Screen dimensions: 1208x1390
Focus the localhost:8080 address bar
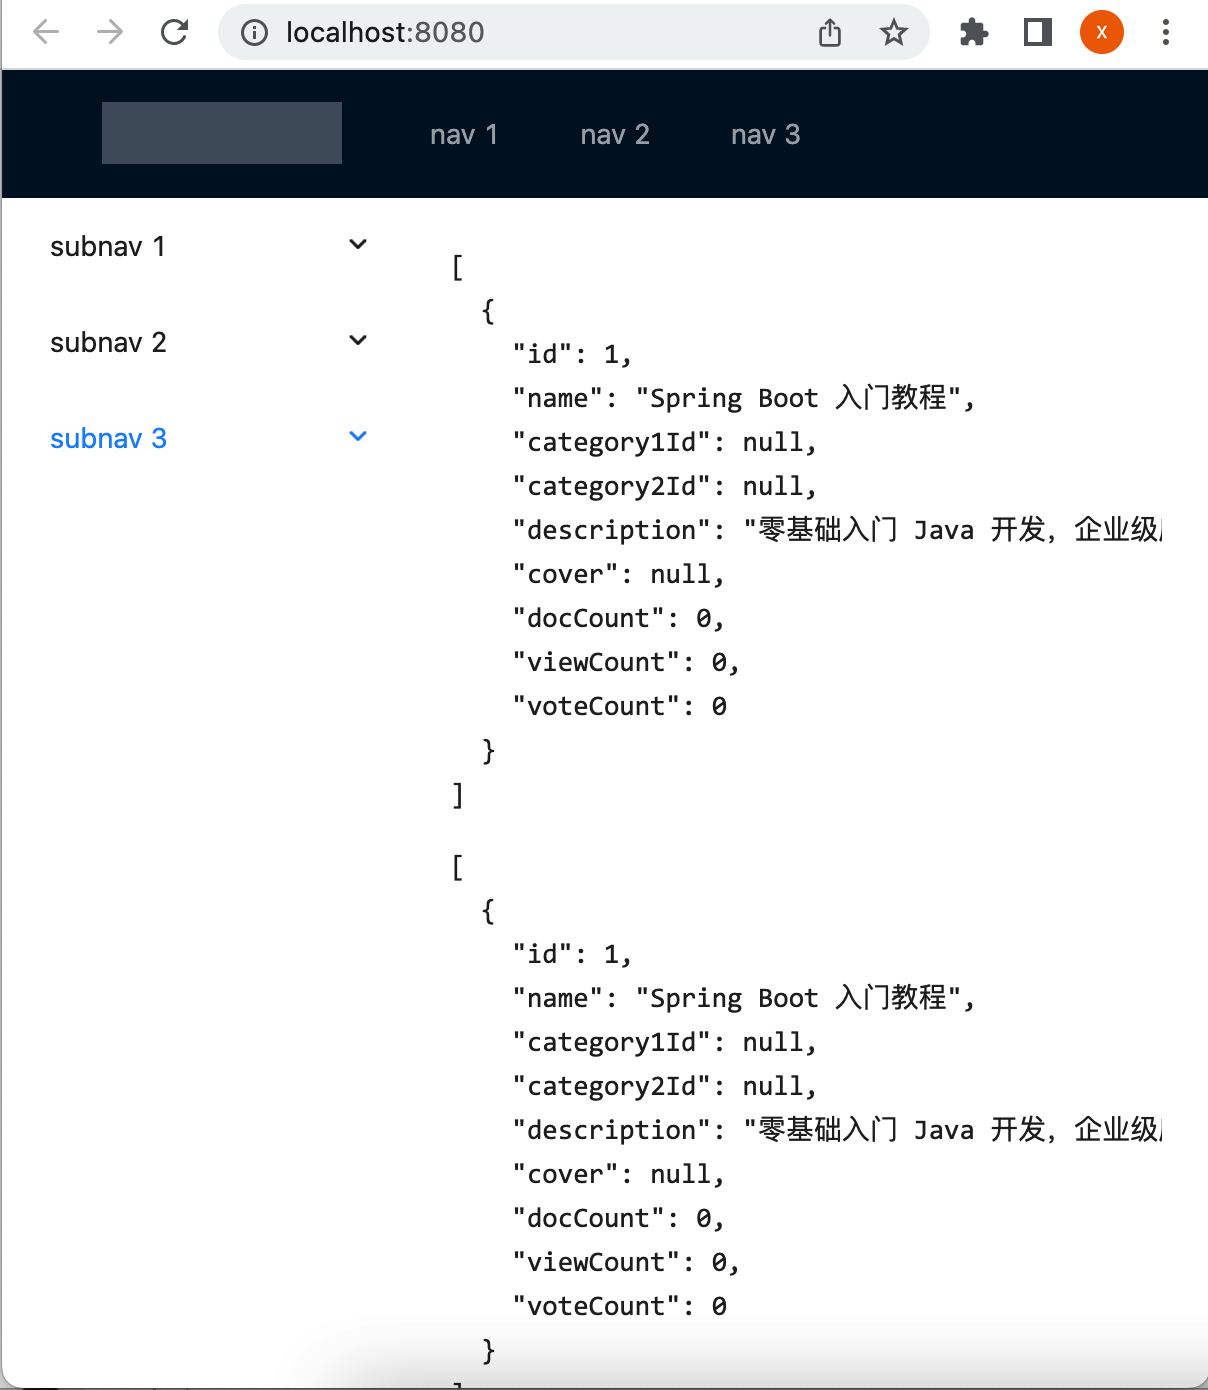(x=573, y=32)
